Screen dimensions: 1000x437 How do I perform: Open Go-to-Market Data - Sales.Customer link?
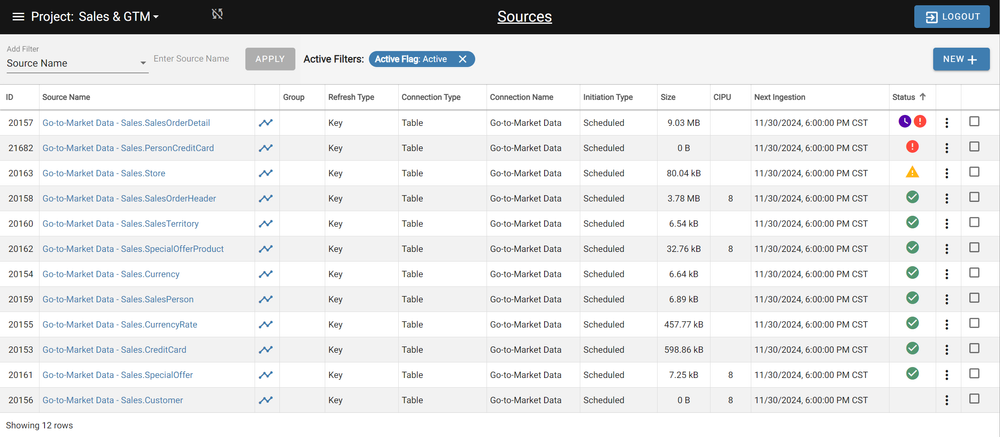point(113,401)
